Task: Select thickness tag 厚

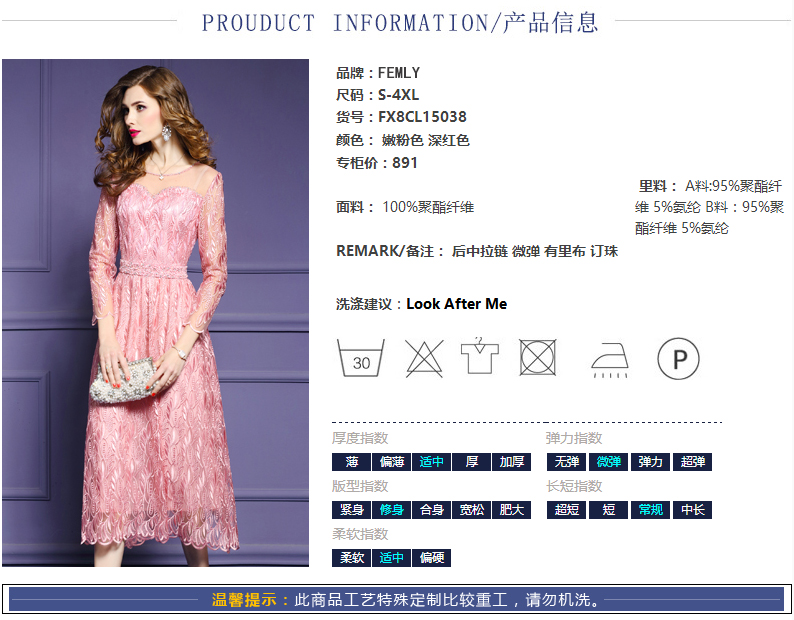Action: (471, 462)
